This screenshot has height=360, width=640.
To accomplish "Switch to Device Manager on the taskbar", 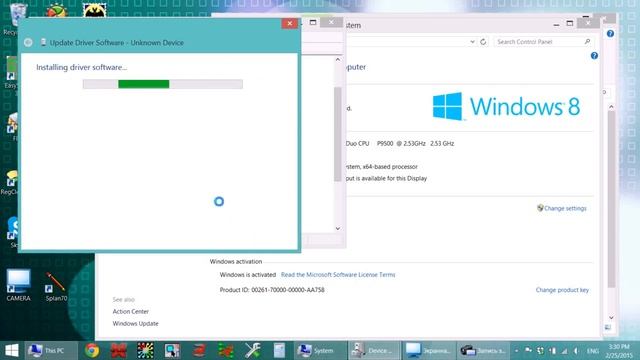I will (374, 351).
